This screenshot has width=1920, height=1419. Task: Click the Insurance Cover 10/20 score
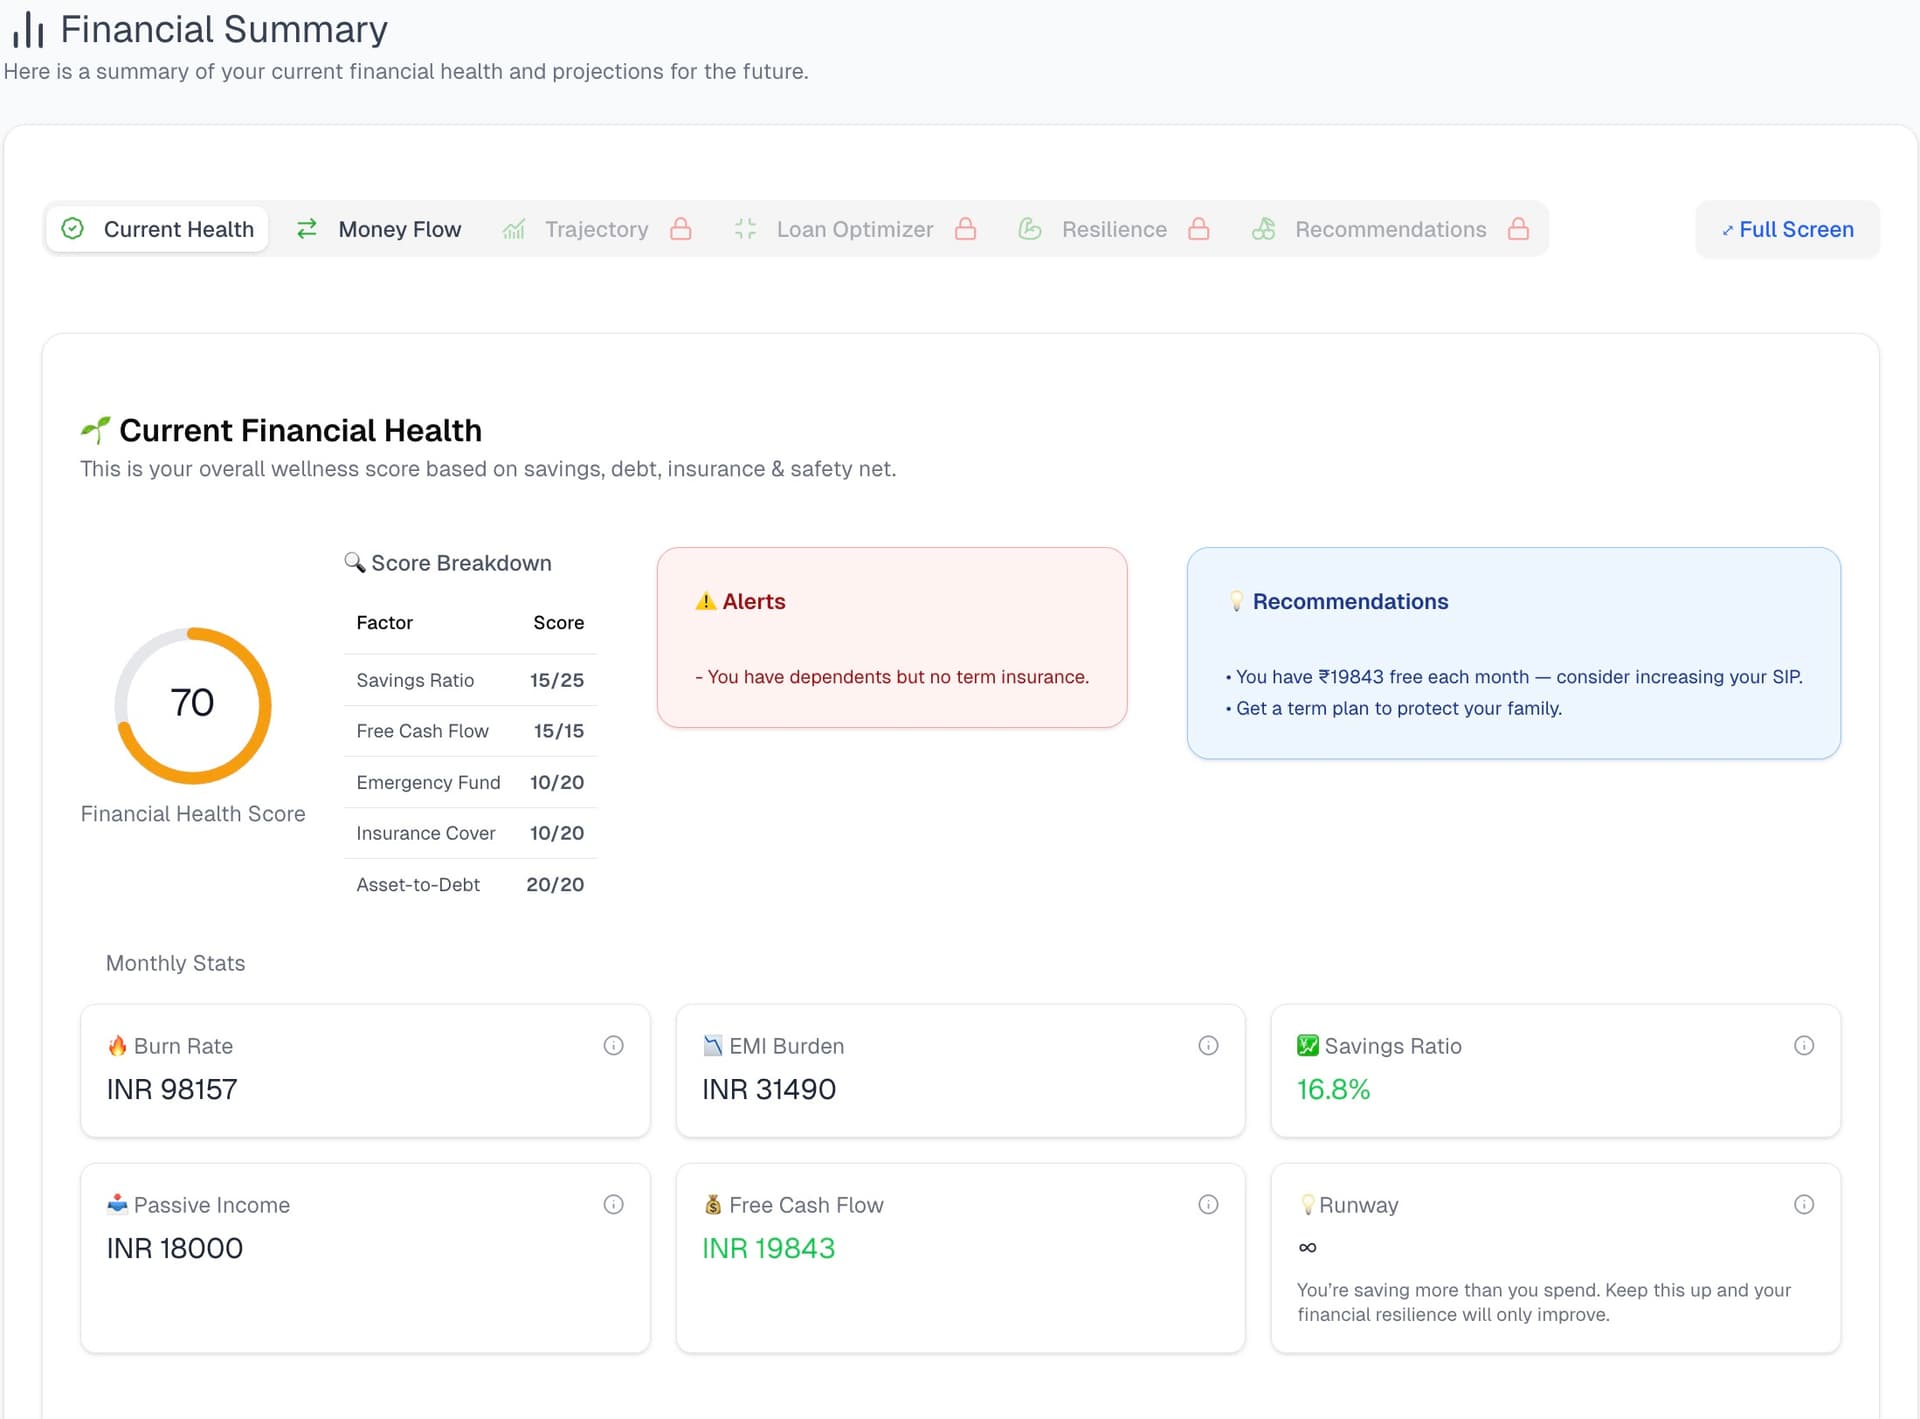(557, 833)
